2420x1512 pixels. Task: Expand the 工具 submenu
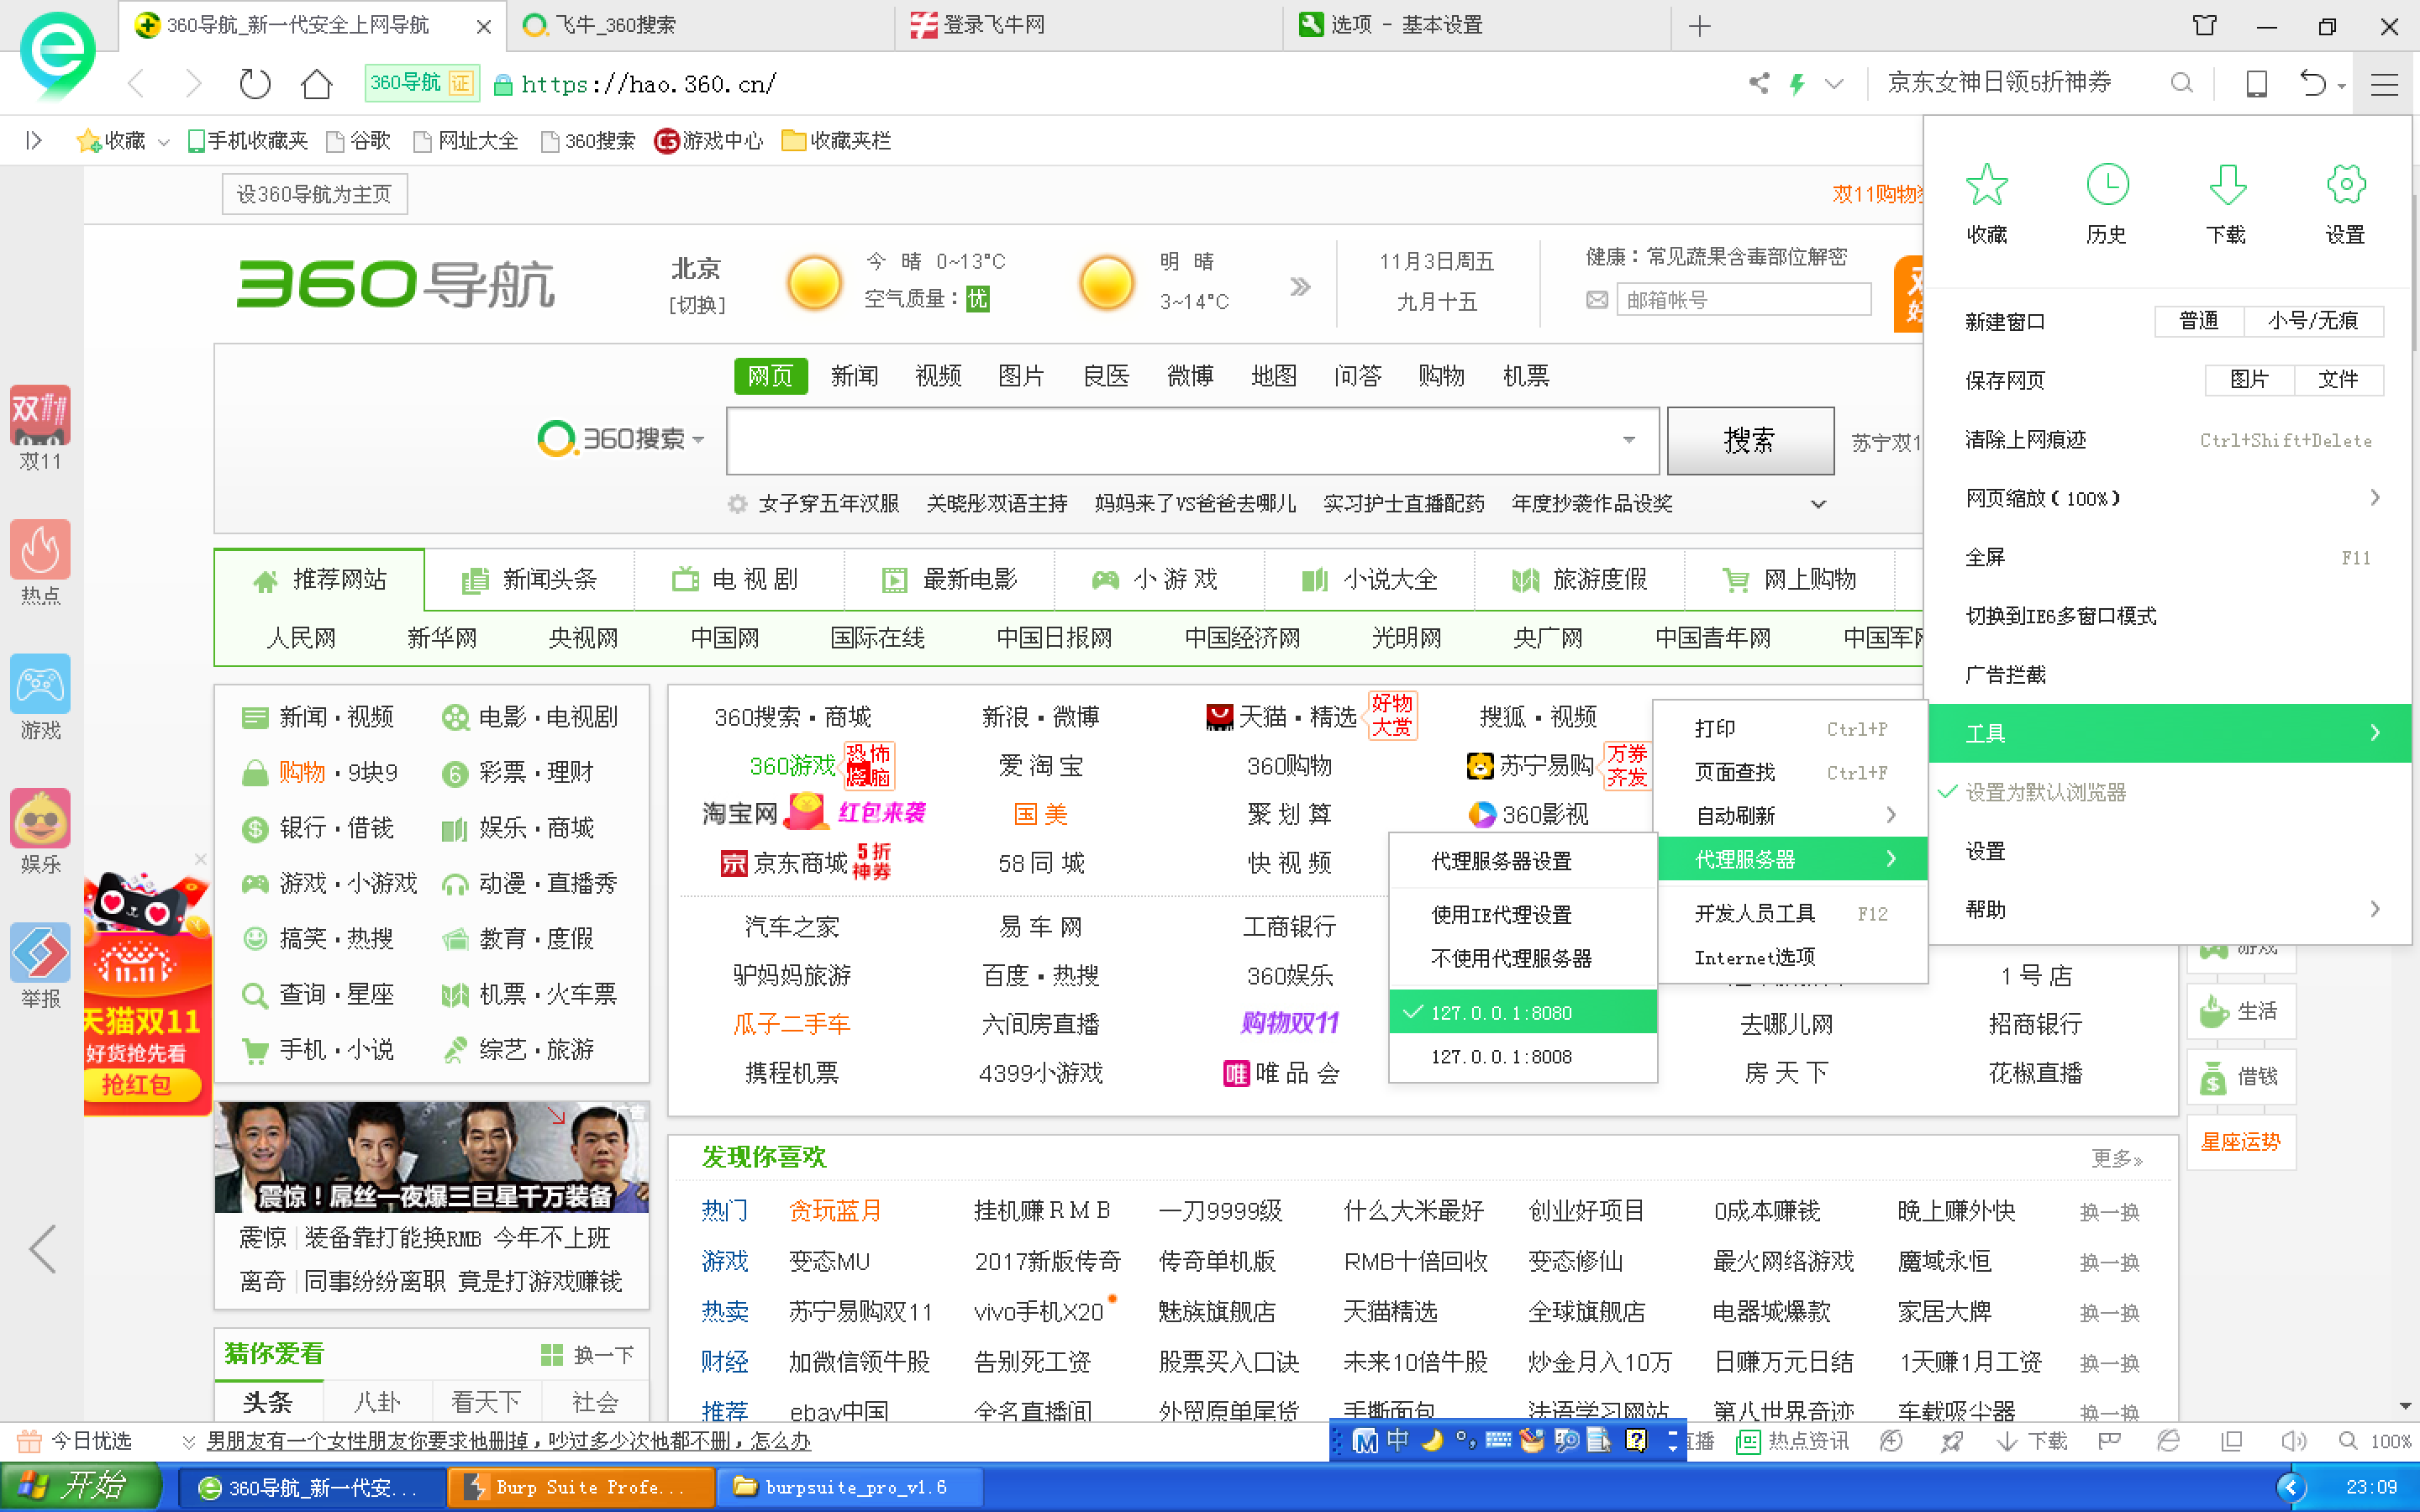click(x=2170, y=733)
